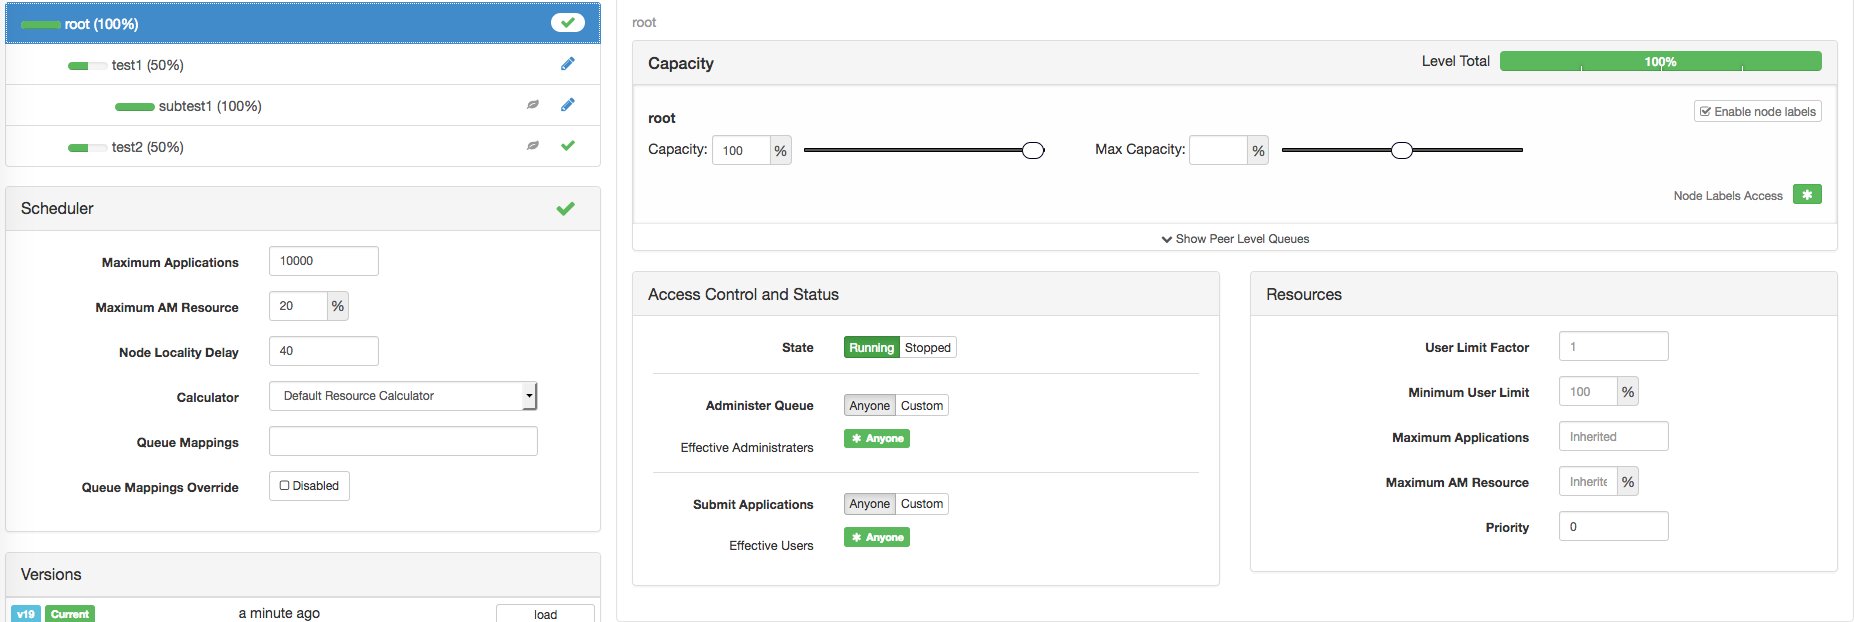Select the test1 queue in tree
1854x622 pixels.
tap(147, 65)
